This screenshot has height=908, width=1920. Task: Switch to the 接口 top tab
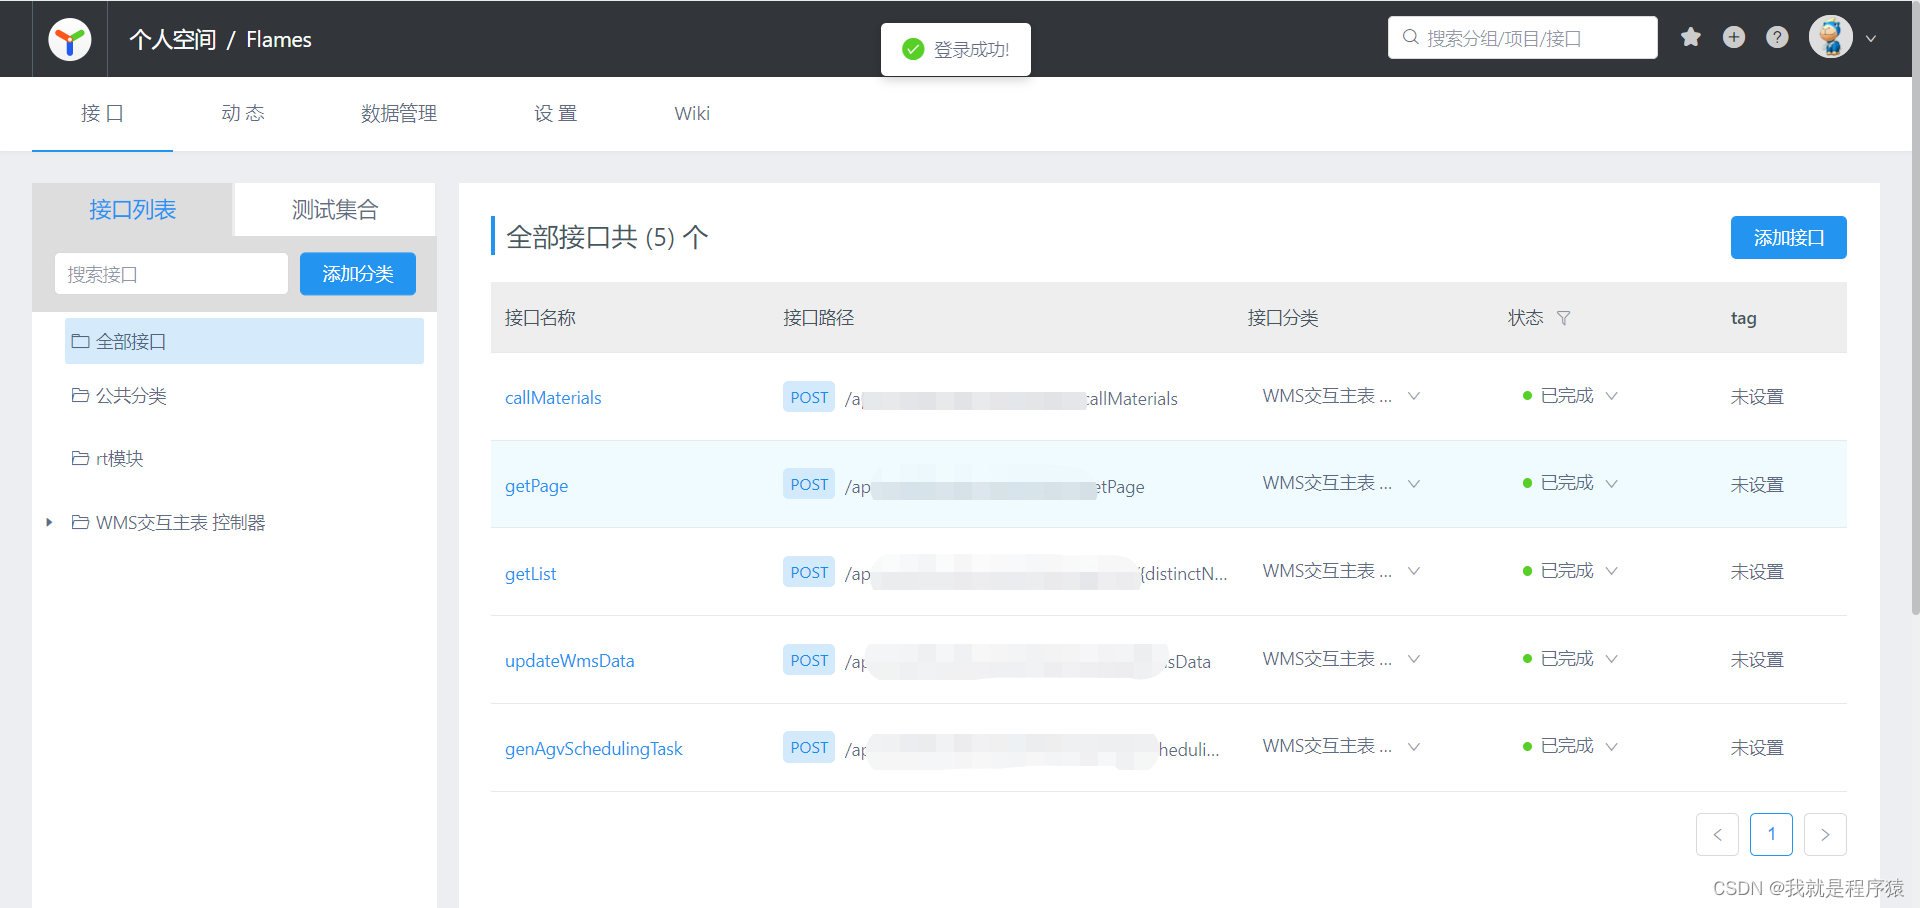(x=102, y=113)
